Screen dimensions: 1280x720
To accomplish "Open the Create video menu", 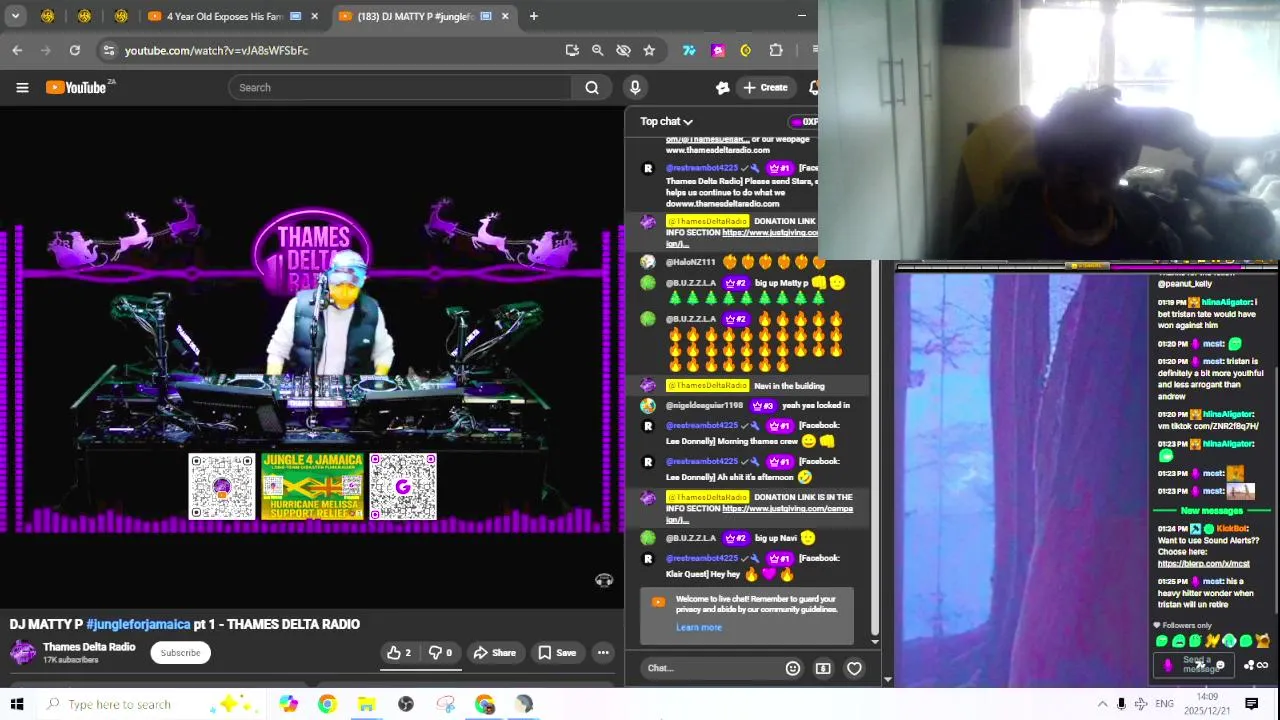I will coord(765,87).
